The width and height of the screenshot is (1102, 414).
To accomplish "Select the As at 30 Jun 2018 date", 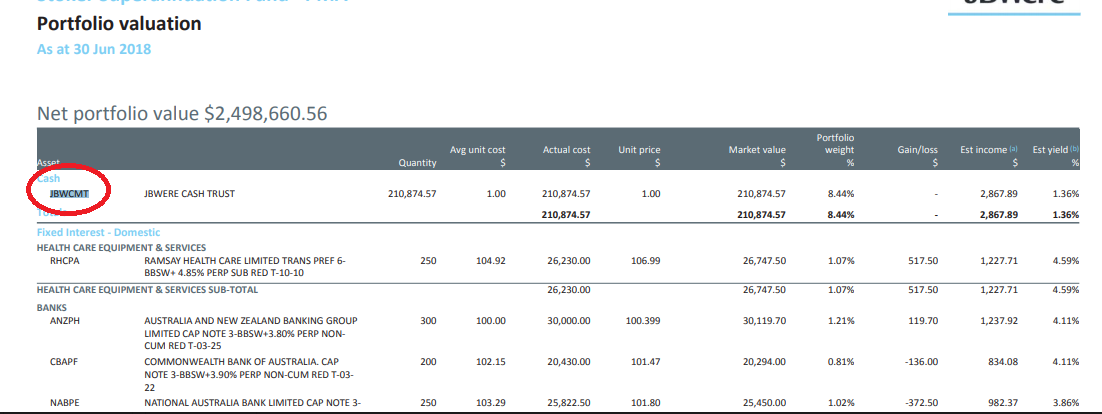I will 94,48.
